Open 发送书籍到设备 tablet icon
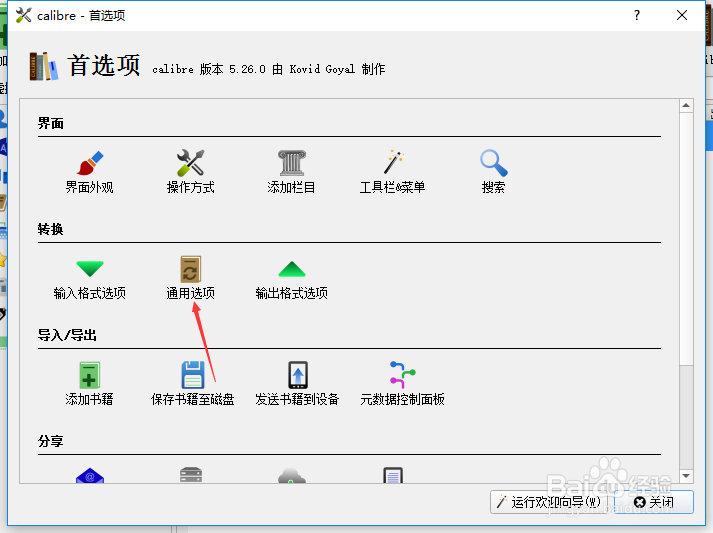This screenshot has height=533, width=713. tap(298, 375)
